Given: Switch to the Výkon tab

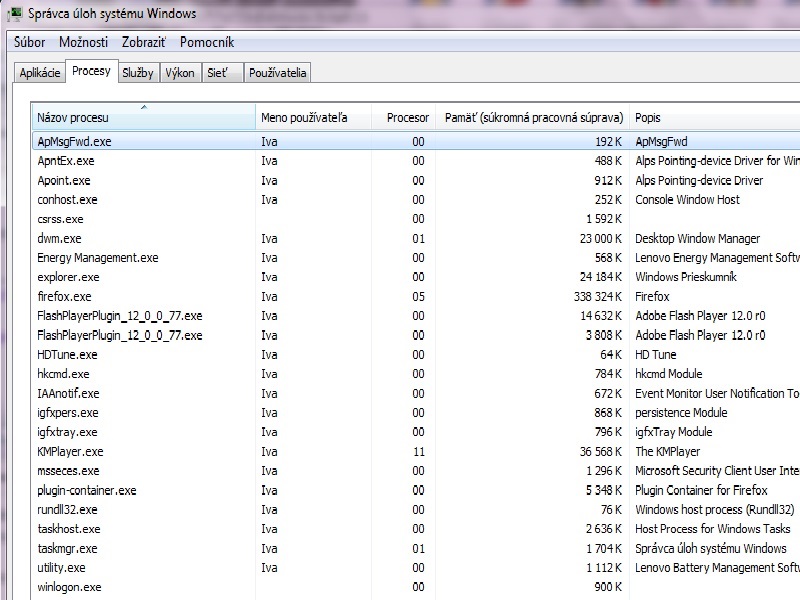Looking at the screenshot, I should click(180, 73).
